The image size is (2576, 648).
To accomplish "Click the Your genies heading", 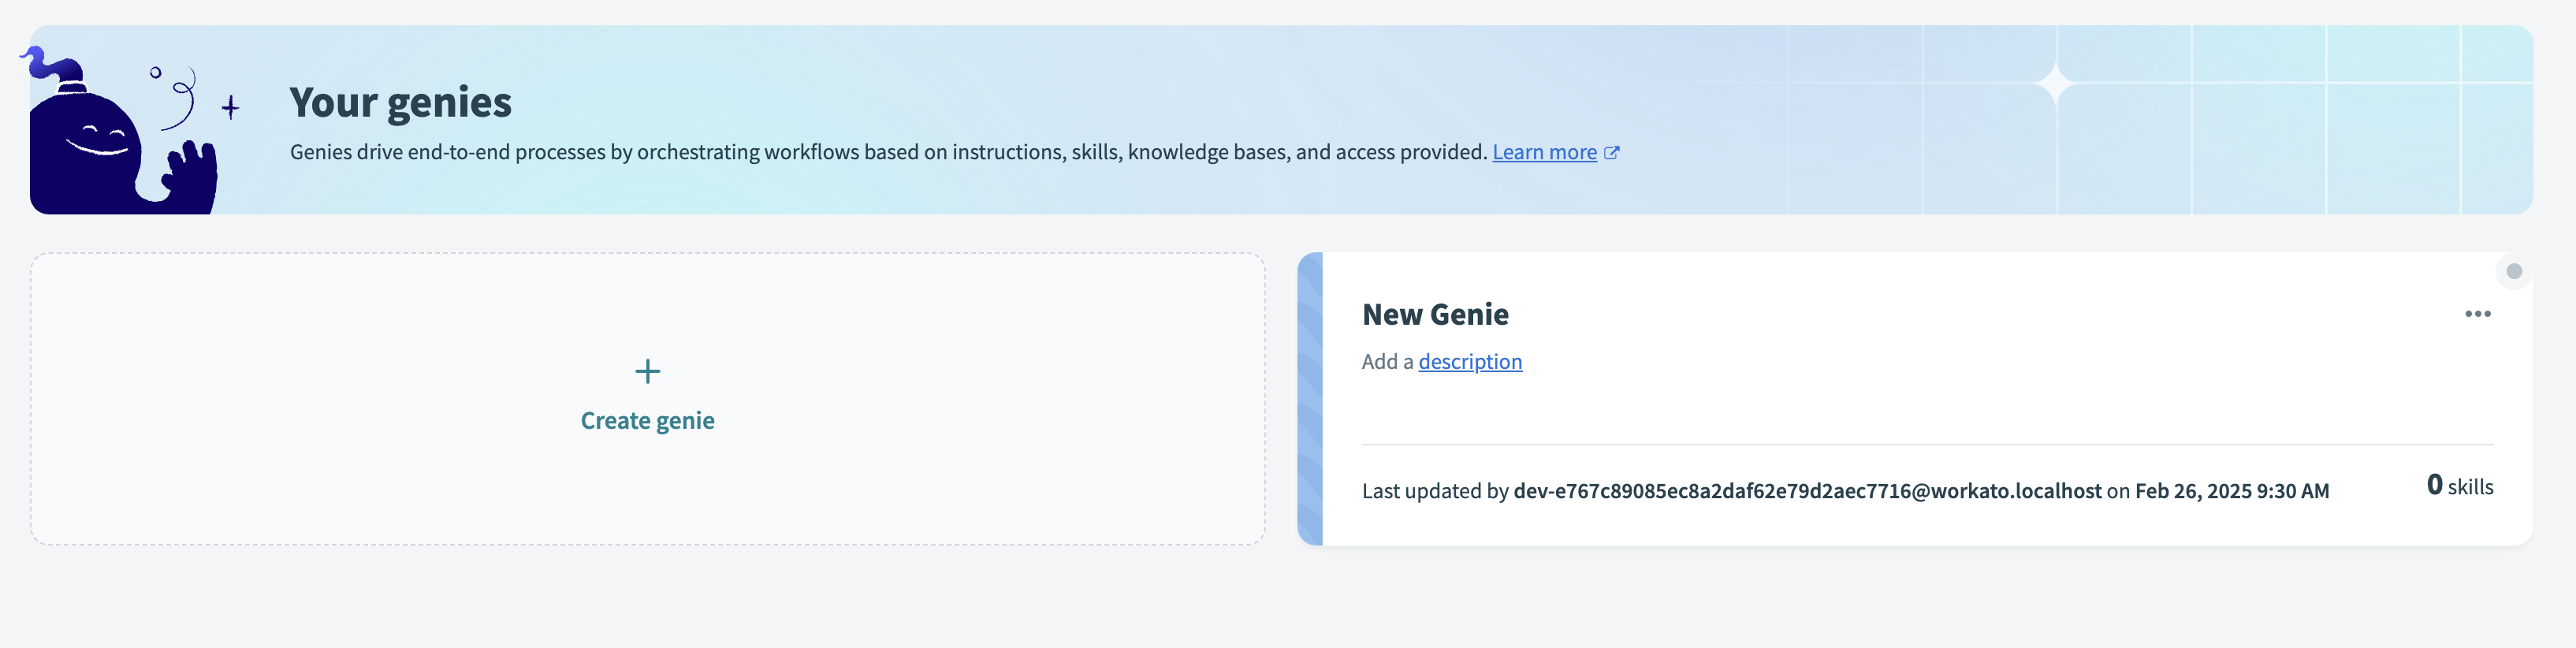I will coord(400,102).
